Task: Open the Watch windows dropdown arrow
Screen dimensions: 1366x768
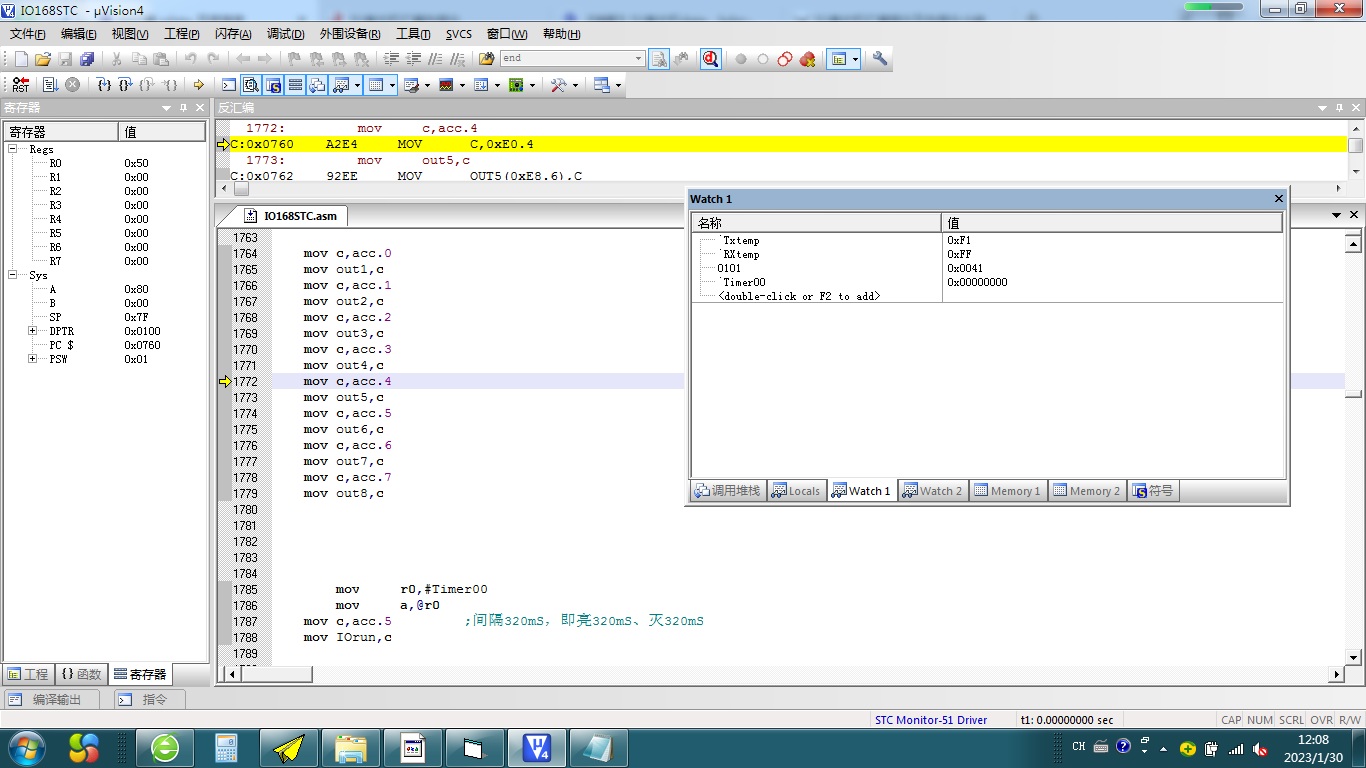Action: tap(357, 85)
